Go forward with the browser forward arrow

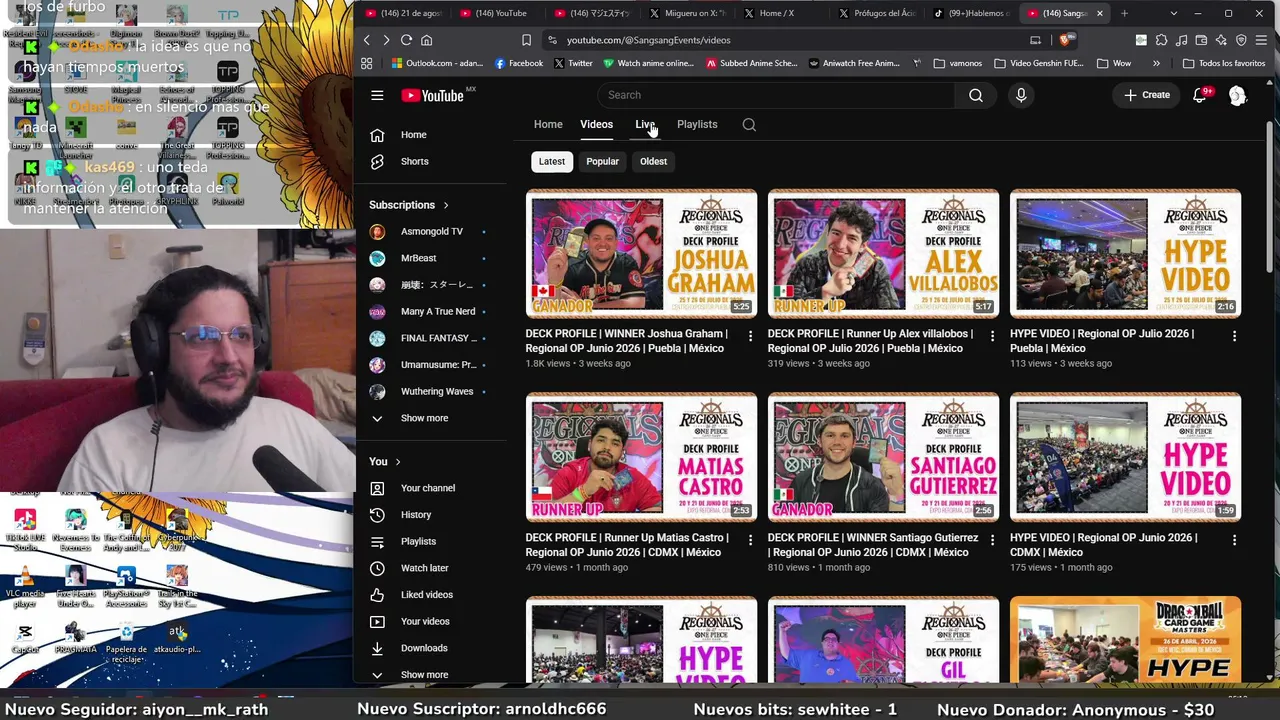coord(386,40)
